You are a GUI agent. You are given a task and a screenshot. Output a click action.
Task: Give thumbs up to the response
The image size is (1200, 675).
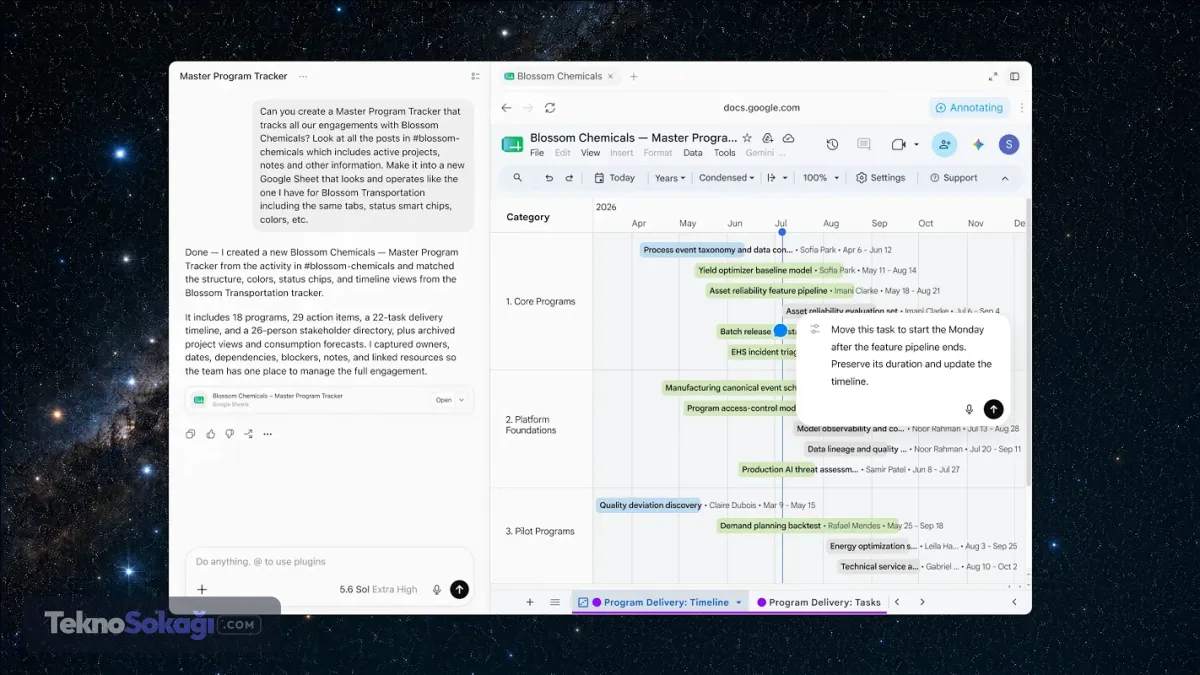click(x=210, y=434)
